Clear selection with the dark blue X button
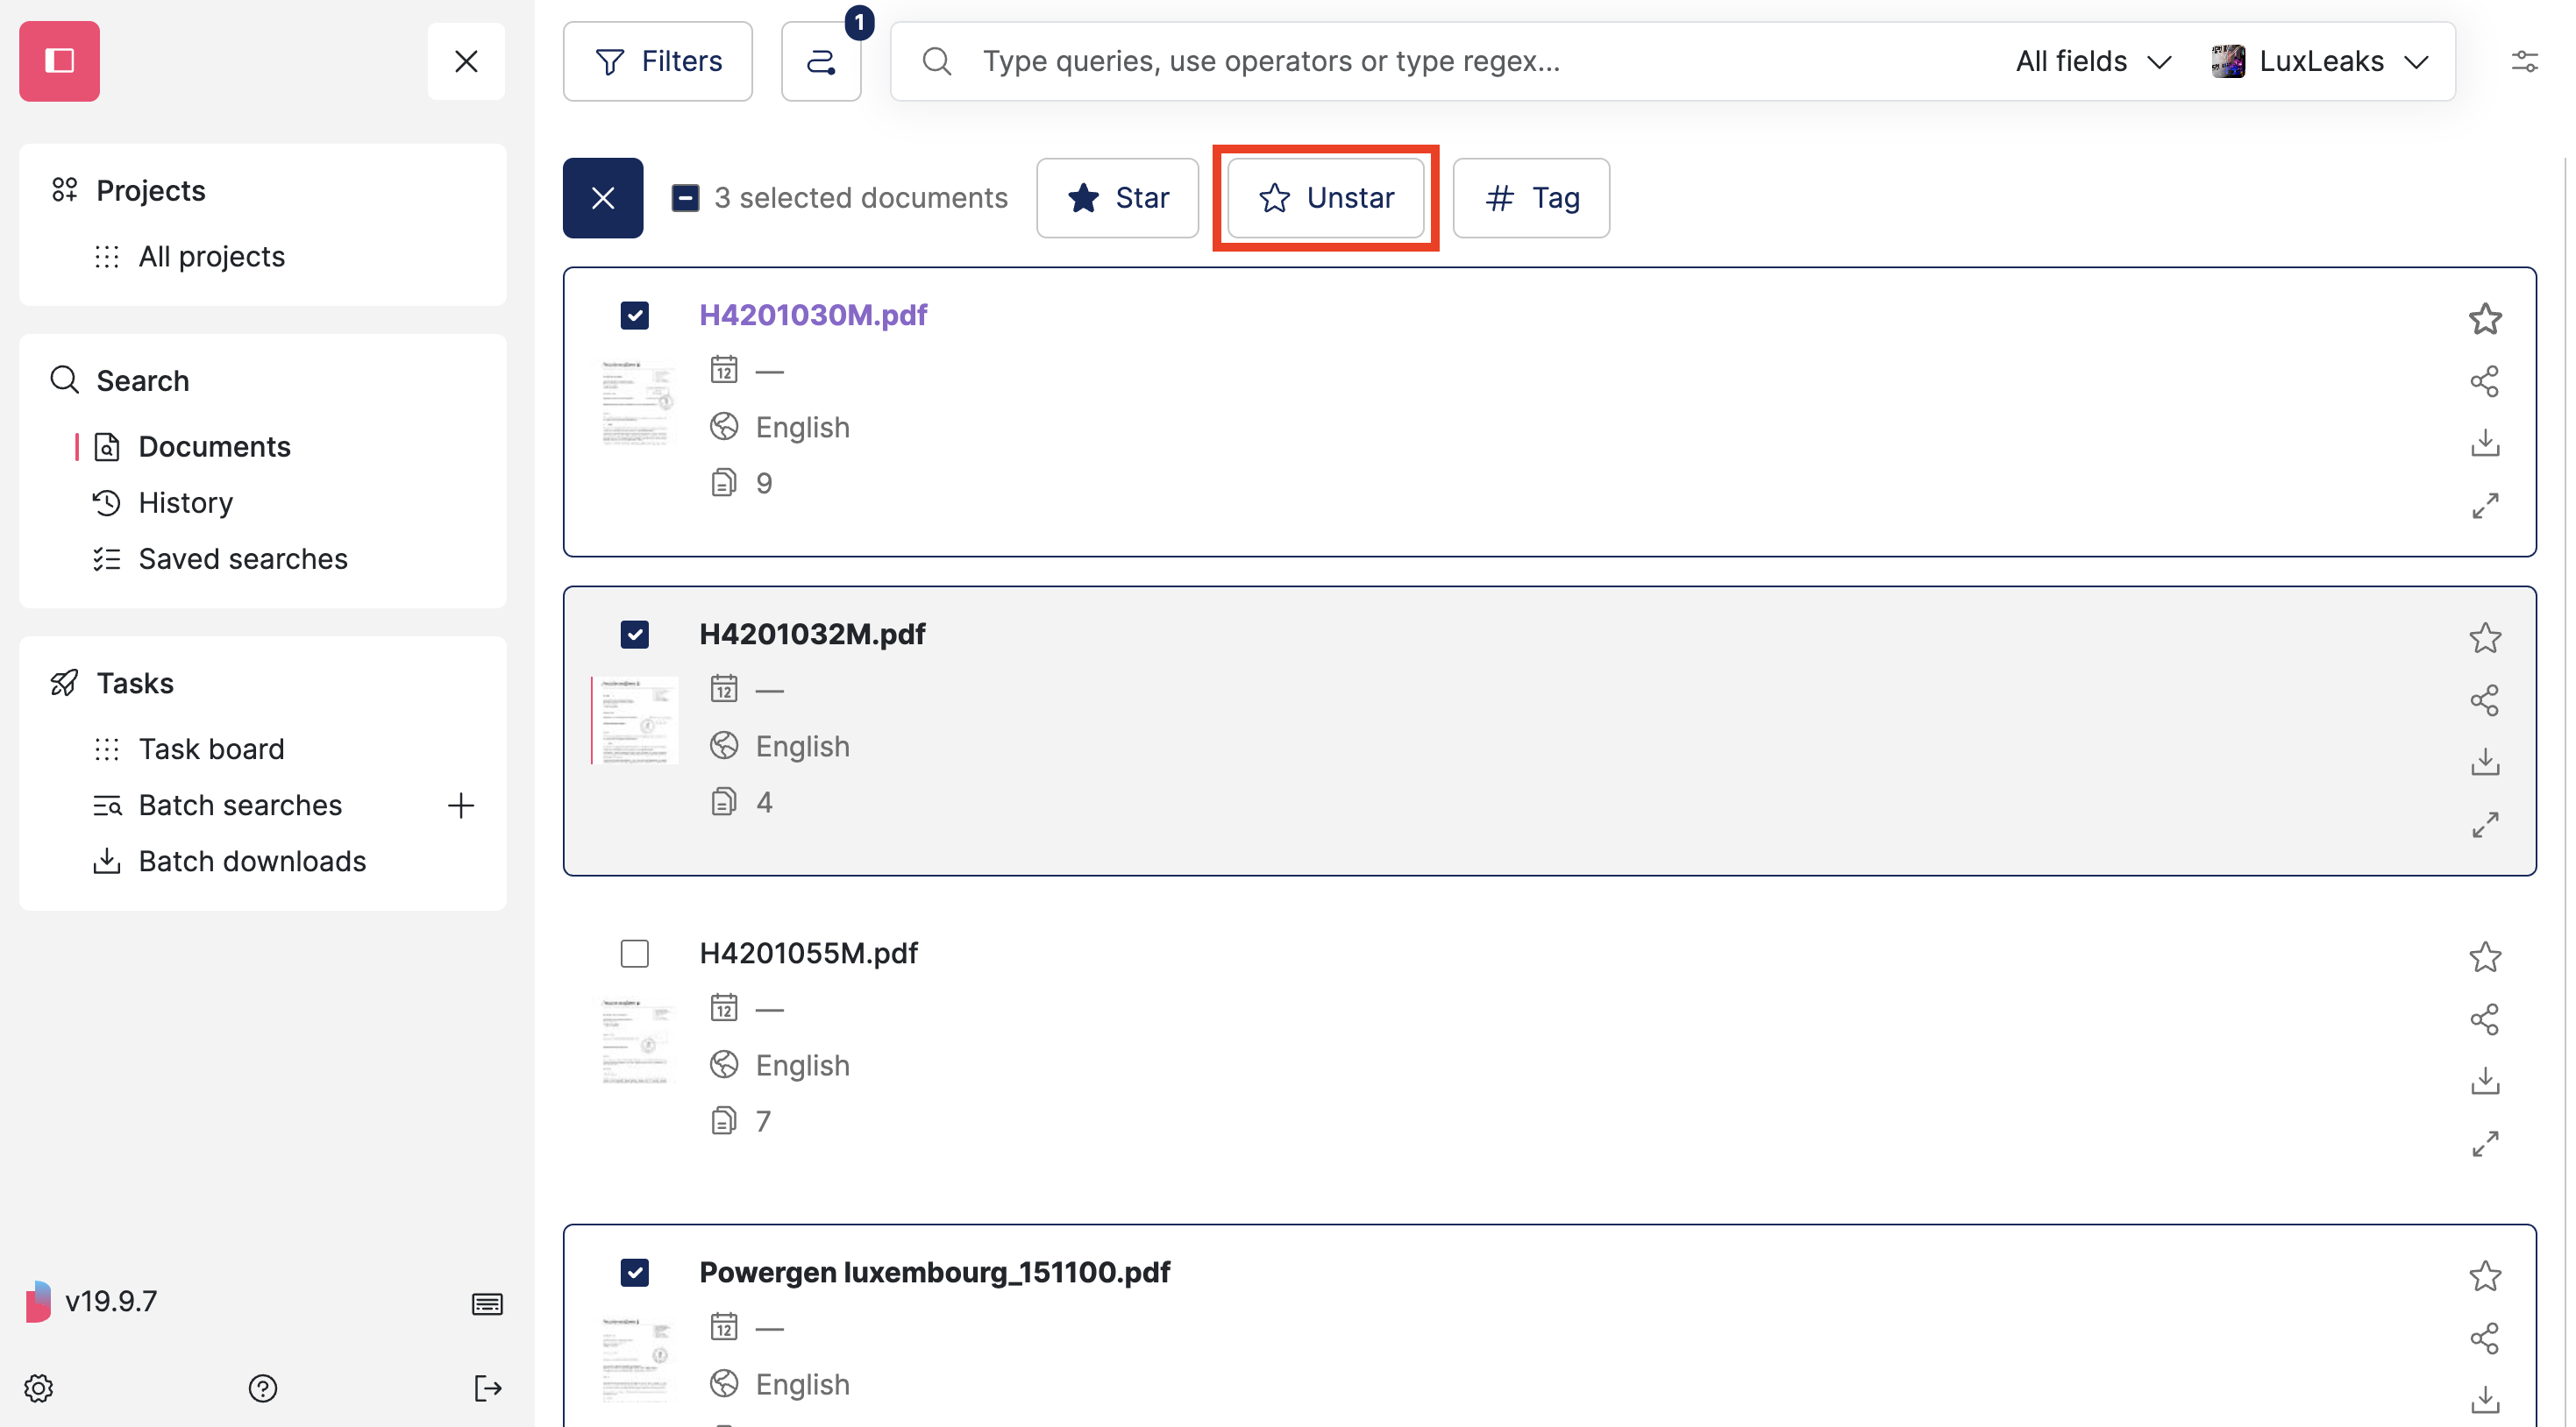This screenshot has height=1427, width=2576. pos(603,198)
